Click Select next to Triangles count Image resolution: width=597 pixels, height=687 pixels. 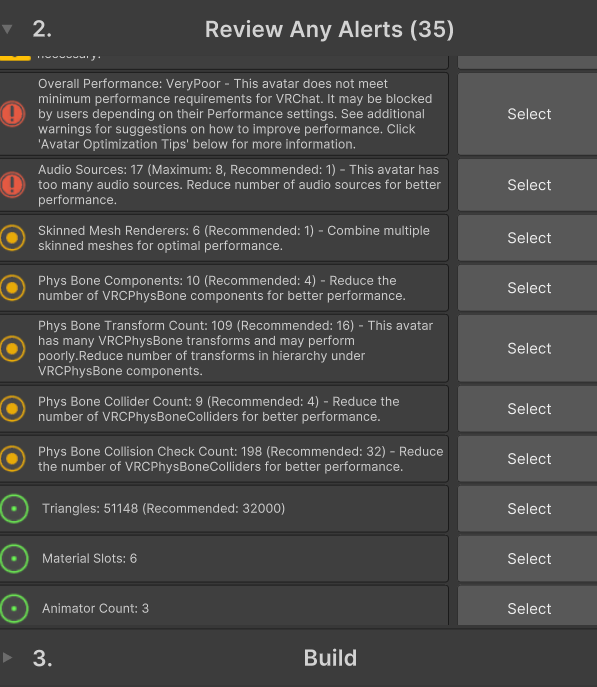(529, 509)
